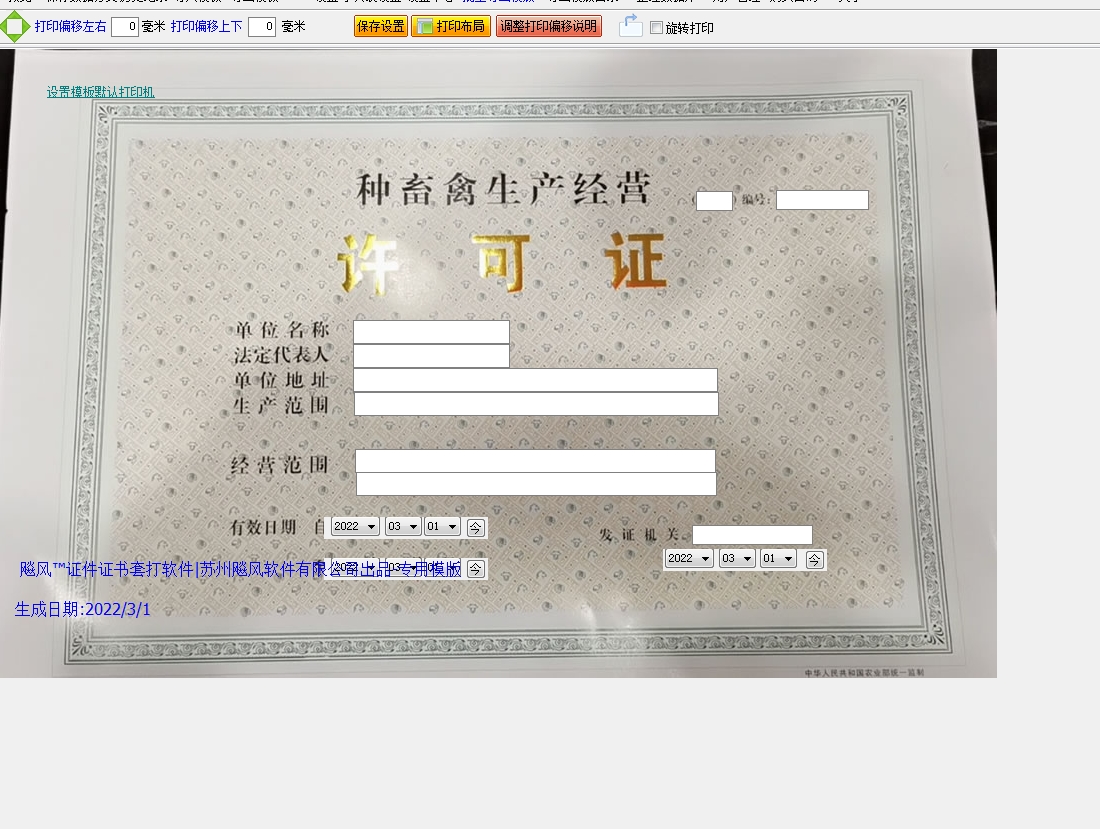1100x829 pixels.
Task: Expand the 有效日期 start year dropdown
Action: 355,527
